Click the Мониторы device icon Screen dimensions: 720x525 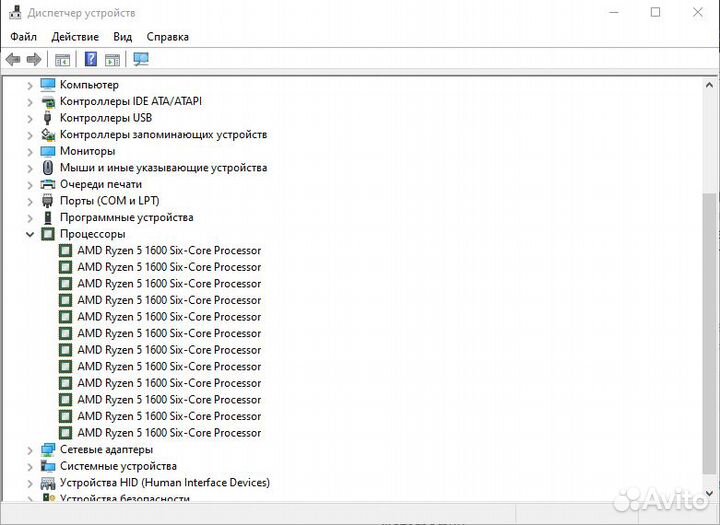48,151
